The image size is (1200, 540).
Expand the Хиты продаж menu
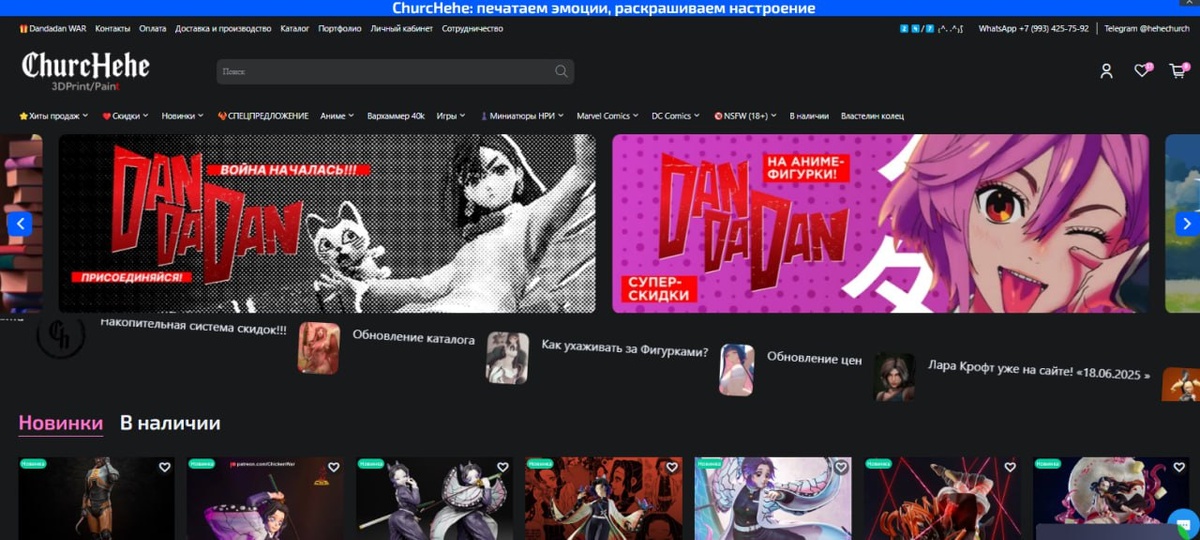pyautogui.click(x=55, y=116)
